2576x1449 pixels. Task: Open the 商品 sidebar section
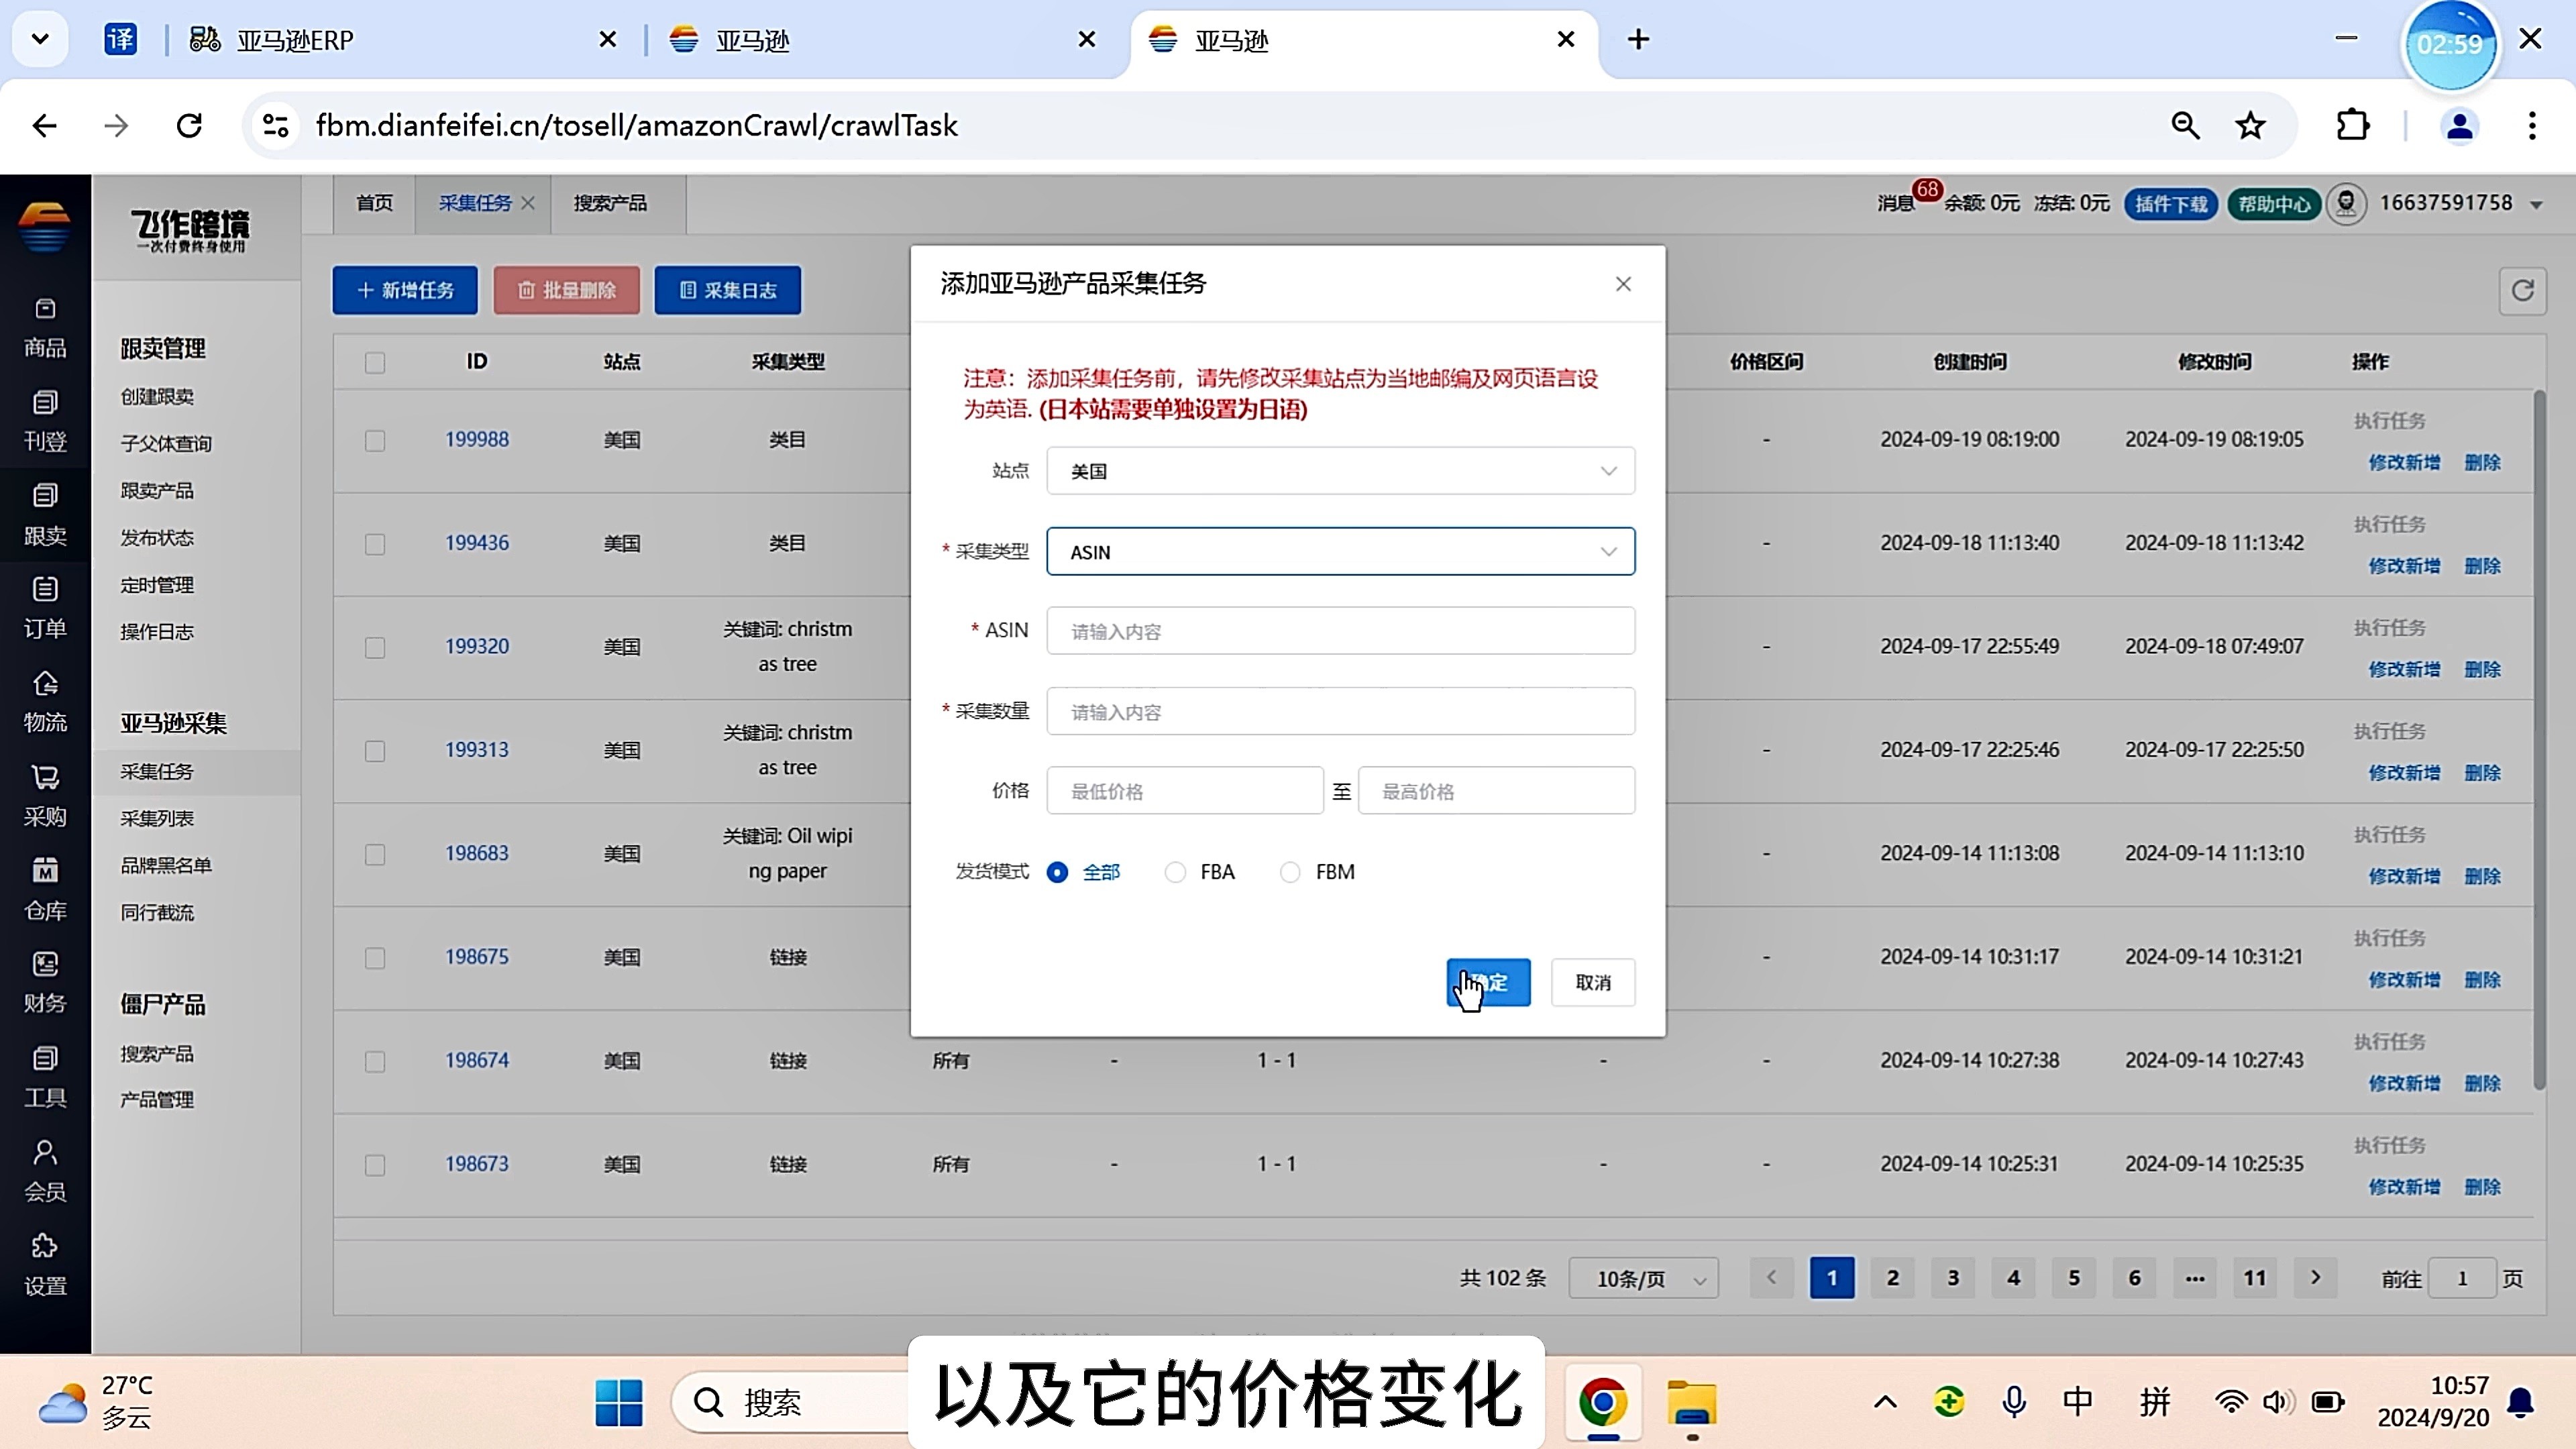(x=45, y=328)
